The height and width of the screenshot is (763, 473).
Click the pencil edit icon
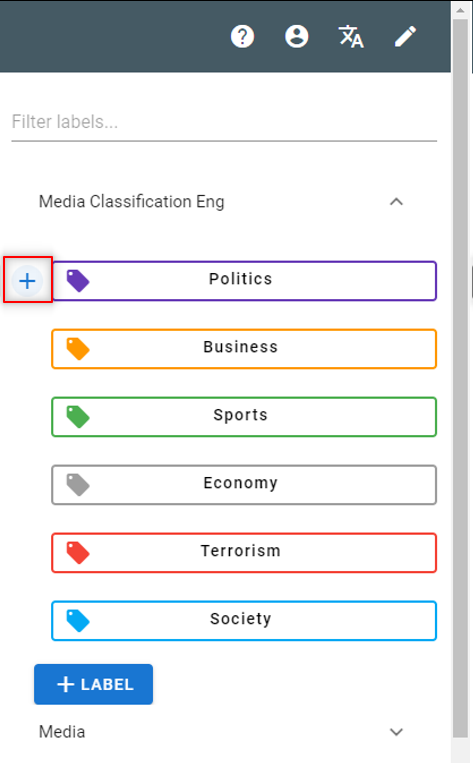(405, 36)
